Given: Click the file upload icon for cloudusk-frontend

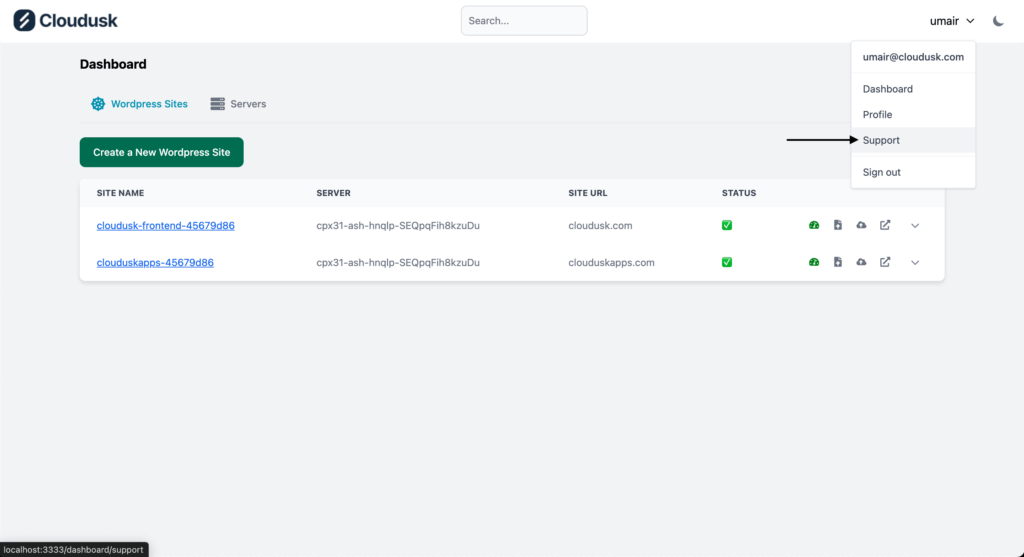Looking at the screenshot, I should [838, 225].
